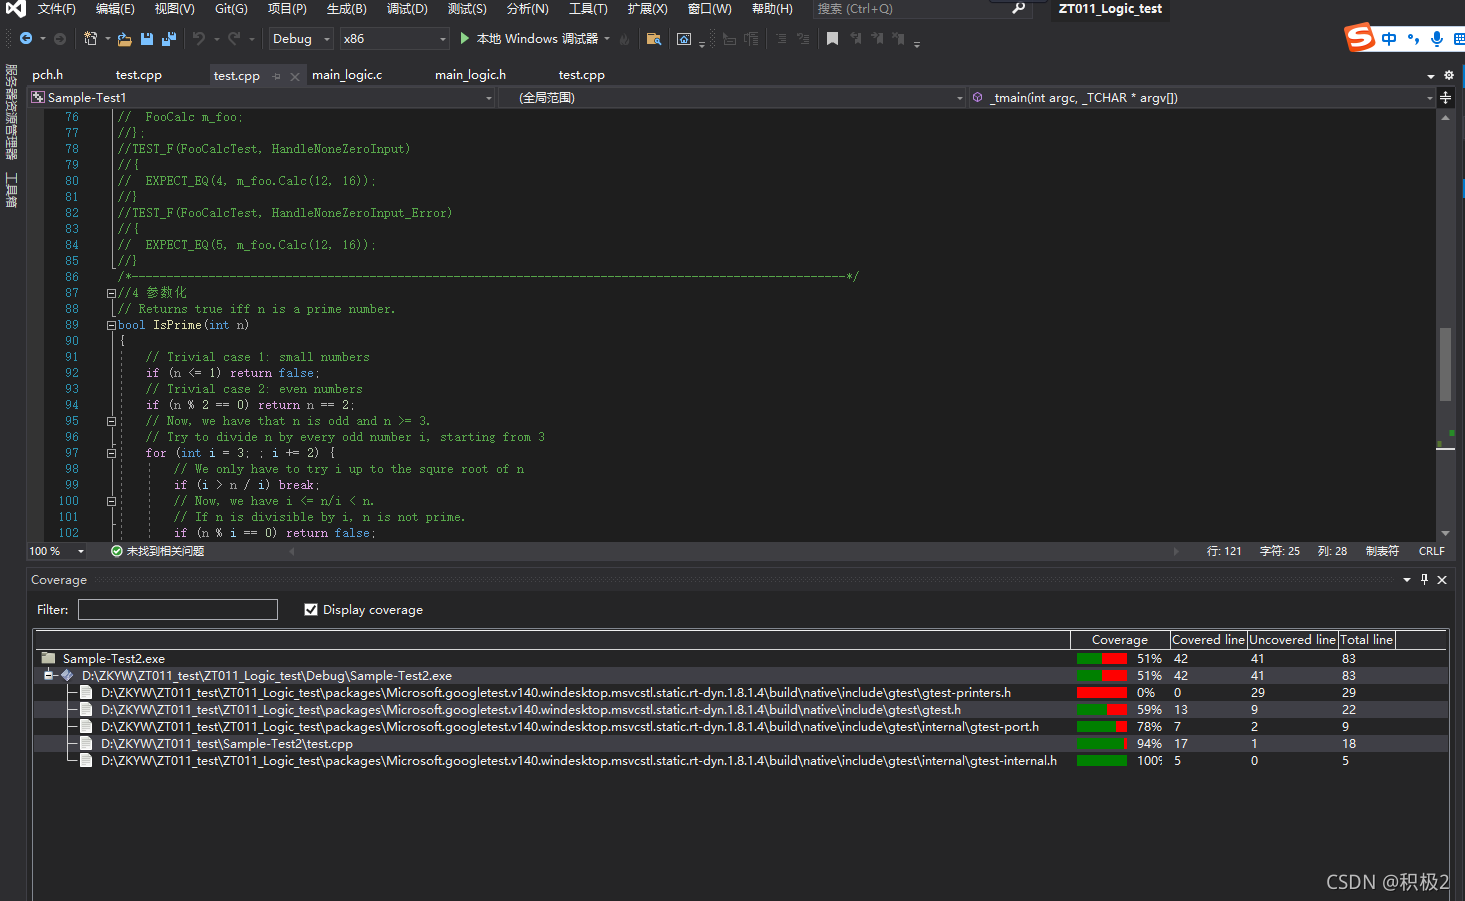Pin the active test.cpp tab

[276, 75]
